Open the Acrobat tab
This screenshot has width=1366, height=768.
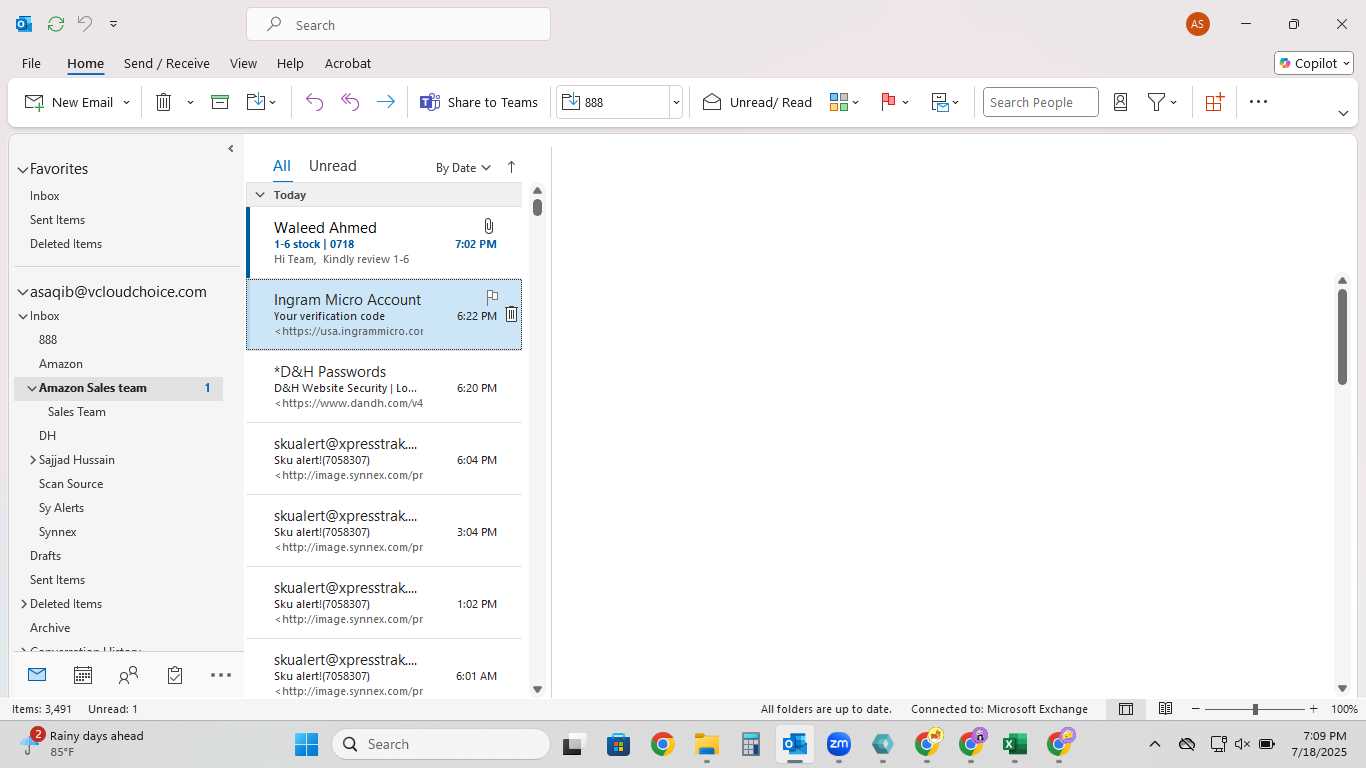tap(348, 63)
